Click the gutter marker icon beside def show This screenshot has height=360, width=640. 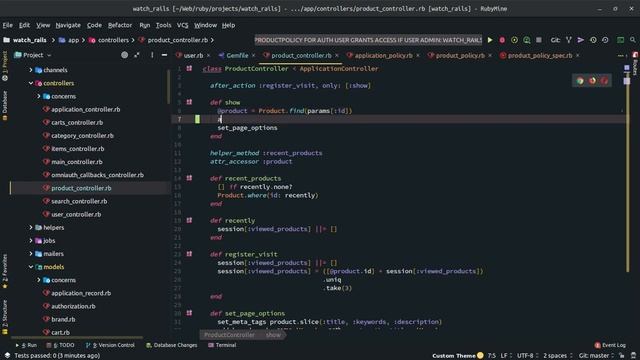tap(189, 102)
